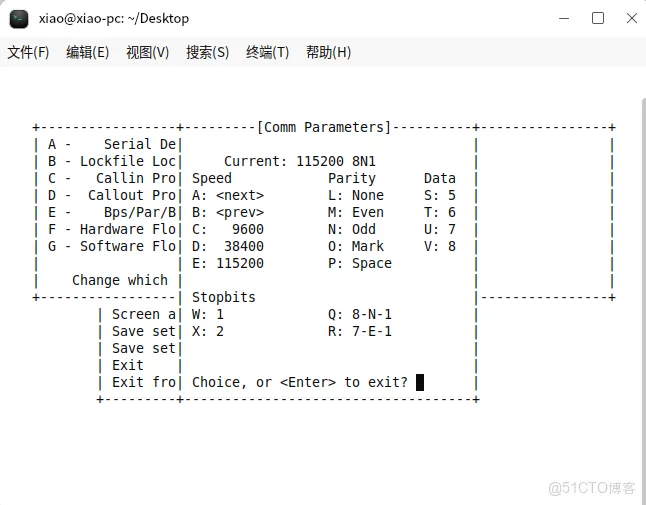Open the 编辑(E) menu
This screenshot has height=505, width=646.
[x=88, y=52]
